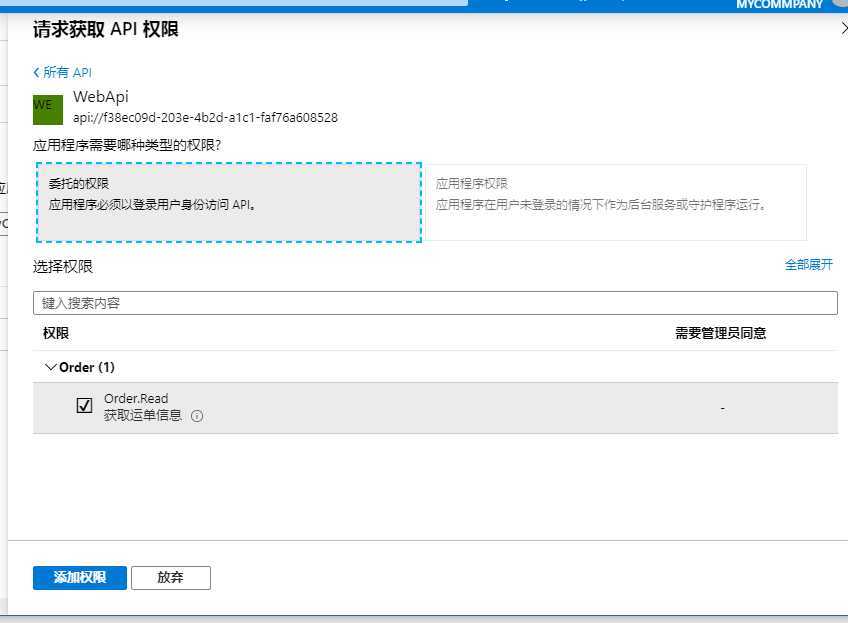Close the 请求获取 API 权限 panel
The height and width of the screenshot is (623, 848).
[x=844, y=28]
